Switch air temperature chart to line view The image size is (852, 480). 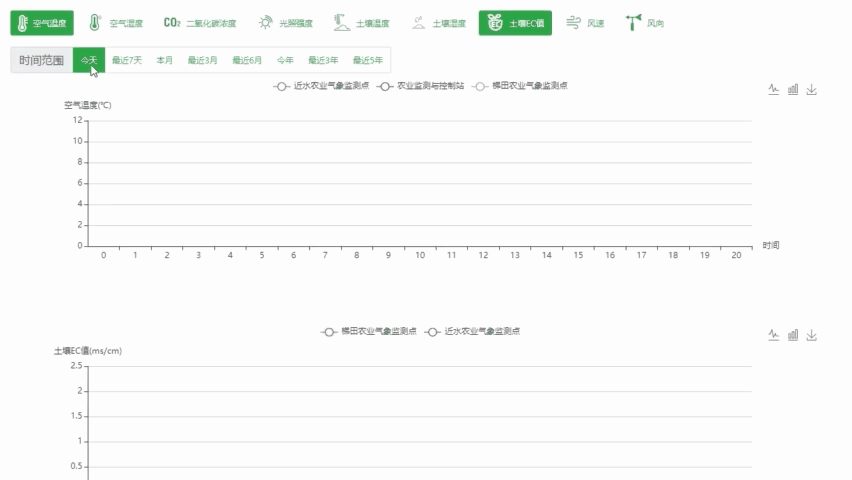773,89
